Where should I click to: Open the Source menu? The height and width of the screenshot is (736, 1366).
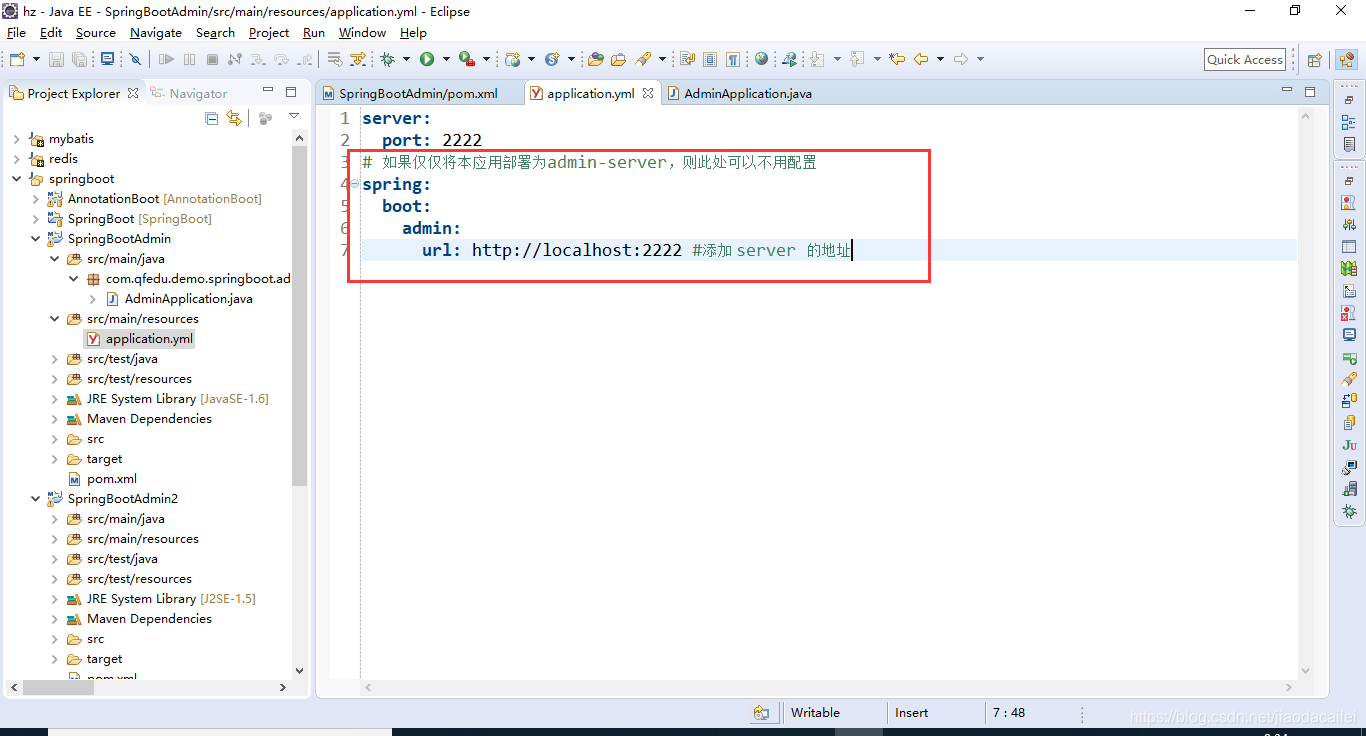tap(96, 32)
